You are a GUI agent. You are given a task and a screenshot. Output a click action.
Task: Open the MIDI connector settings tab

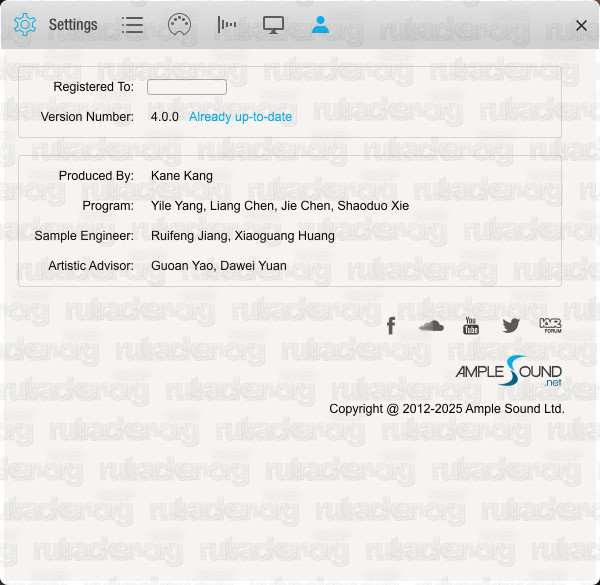click(x=179, y=24)
